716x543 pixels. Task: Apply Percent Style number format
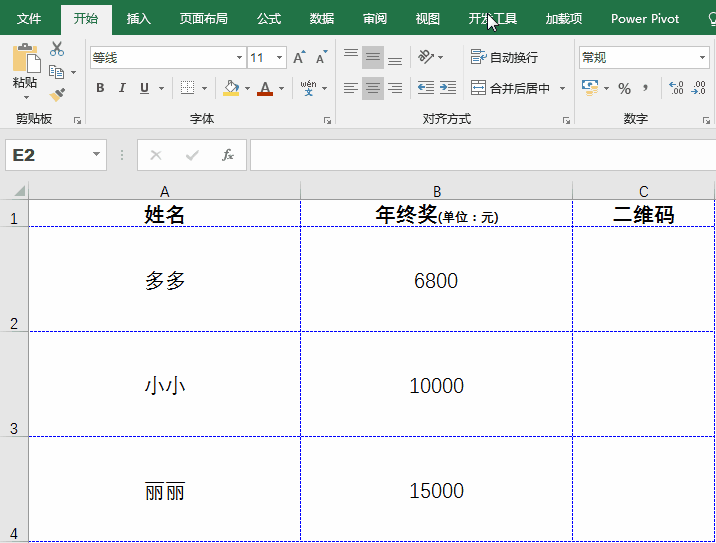624,88
